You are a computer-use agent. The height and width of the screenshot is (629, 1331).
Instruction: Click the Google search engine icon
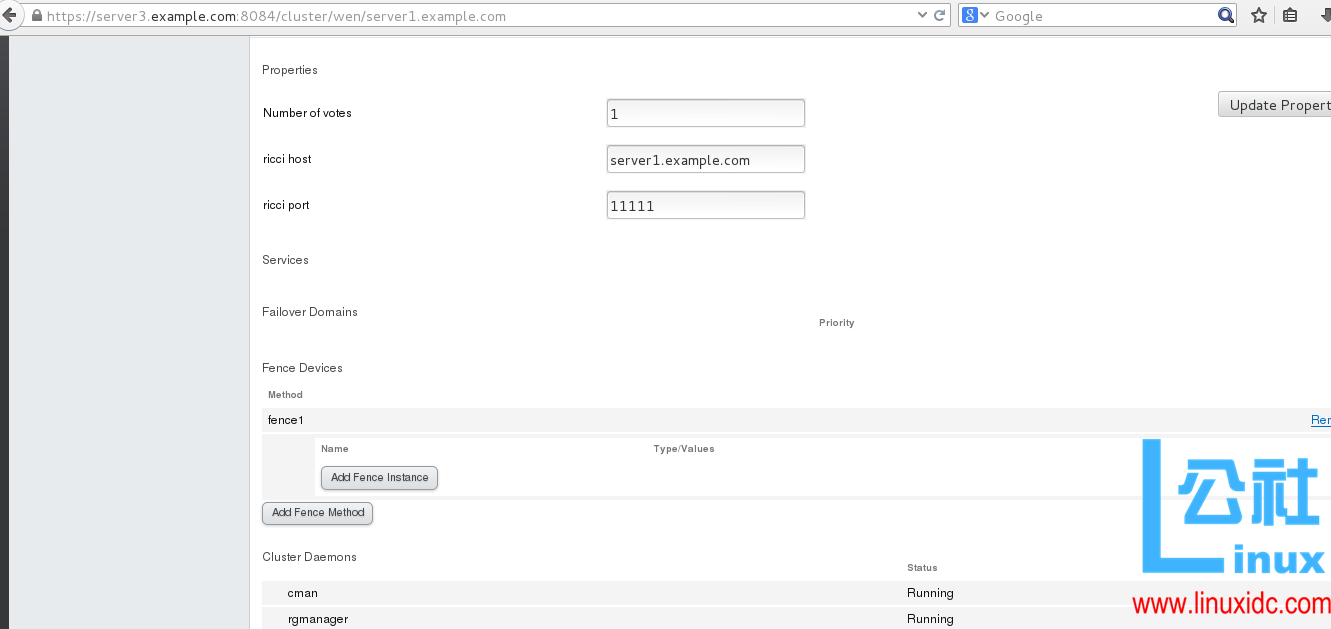(x=971, y=15)
